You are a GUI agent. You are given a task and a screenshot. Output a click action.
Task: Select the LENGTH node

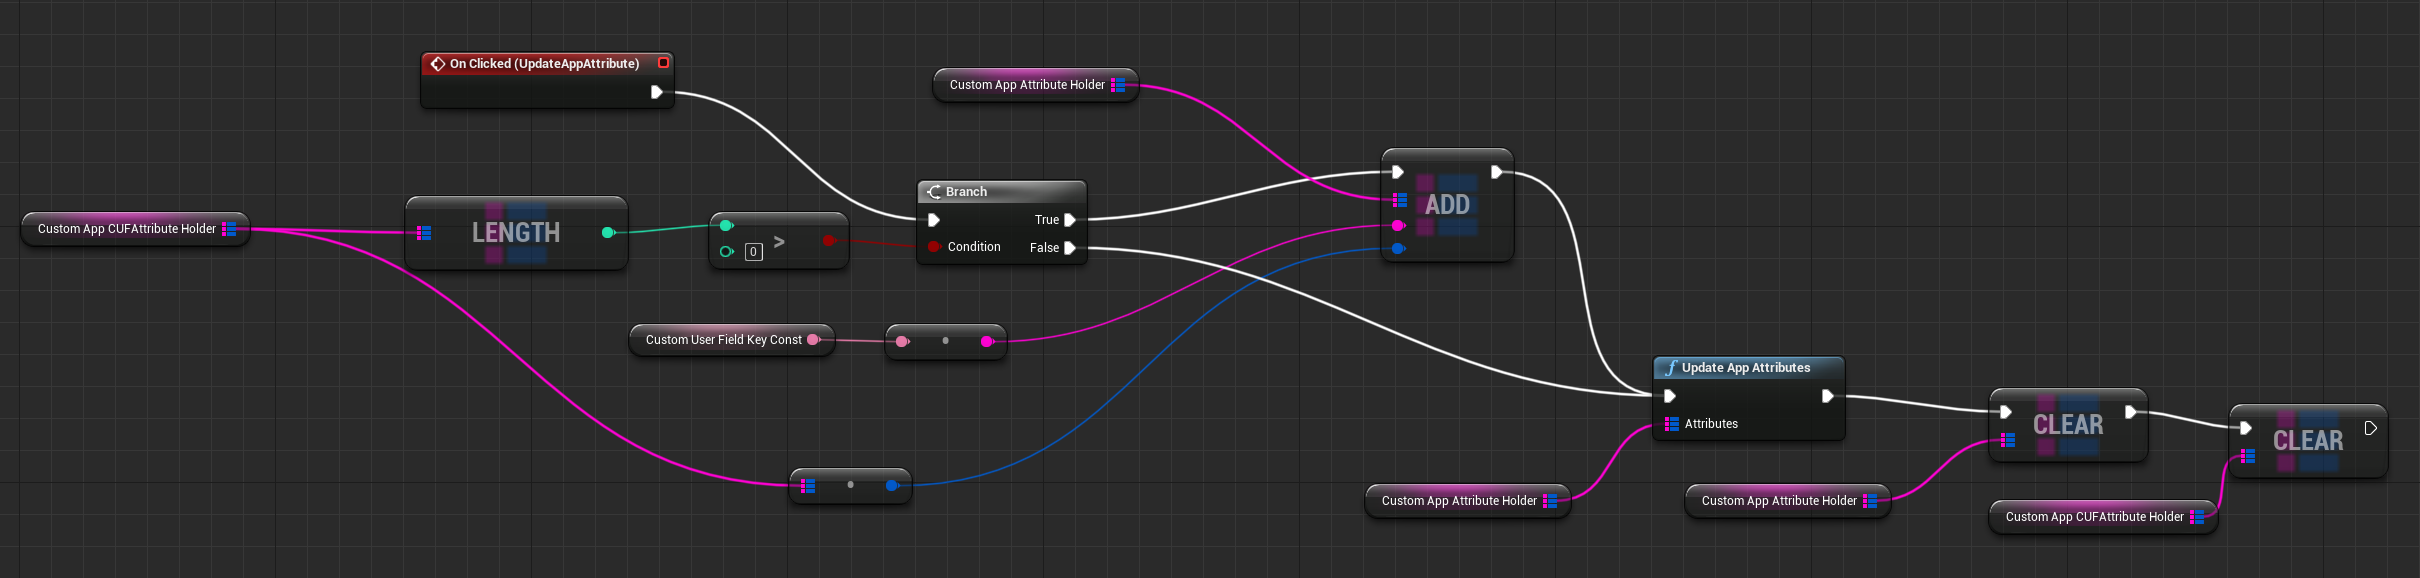[x=515, y=233]
